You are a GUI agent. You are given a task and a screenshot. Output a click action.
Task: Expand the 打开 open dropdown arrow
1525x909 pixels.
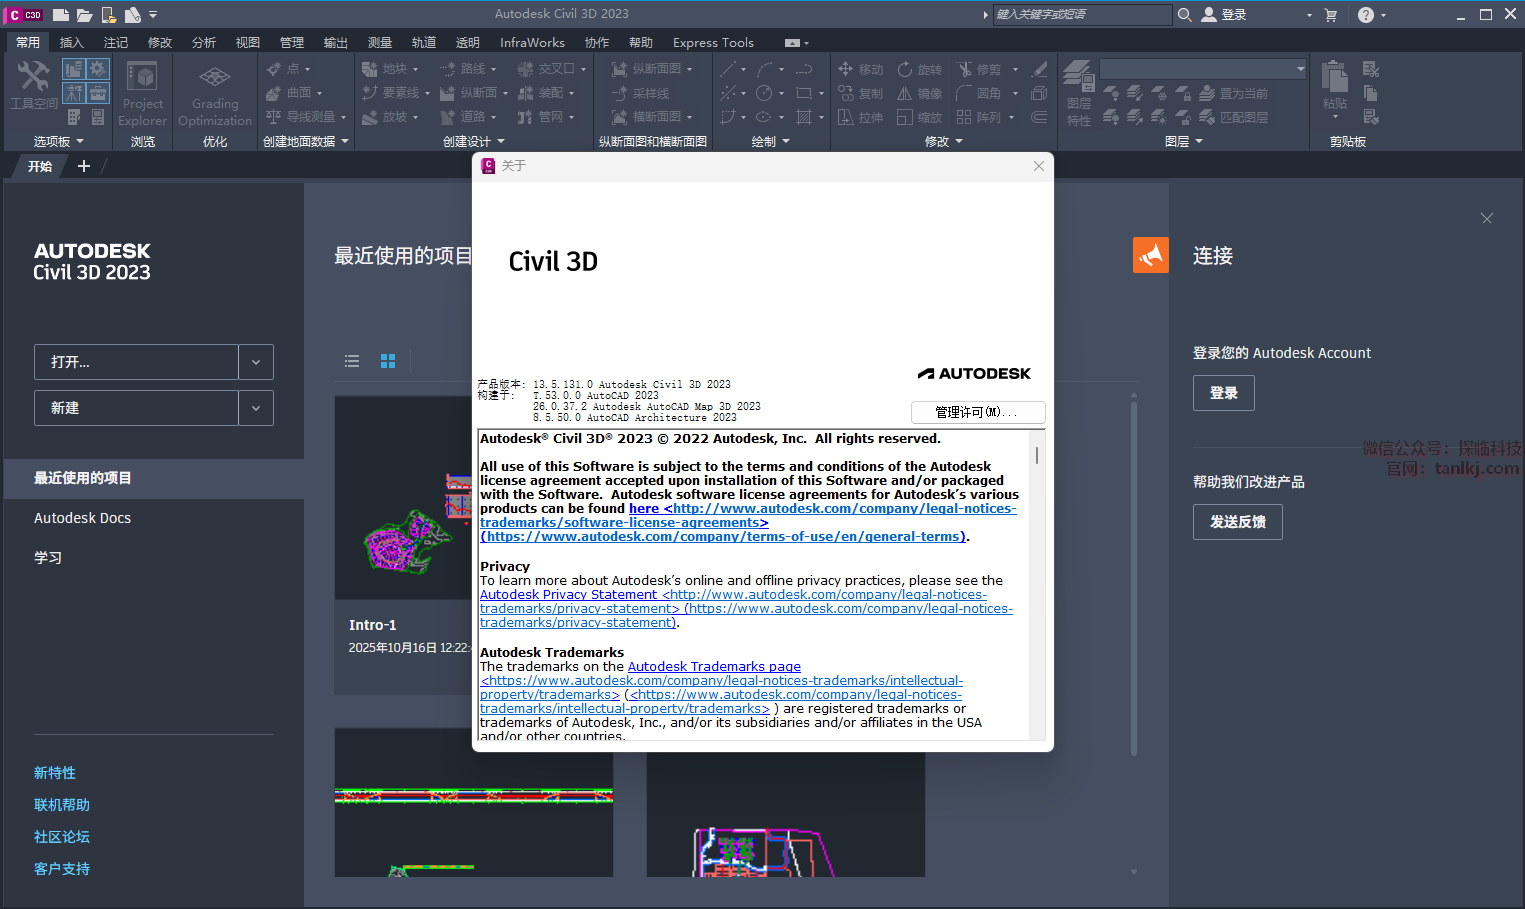pyautogui.click(x=256, y=362)
